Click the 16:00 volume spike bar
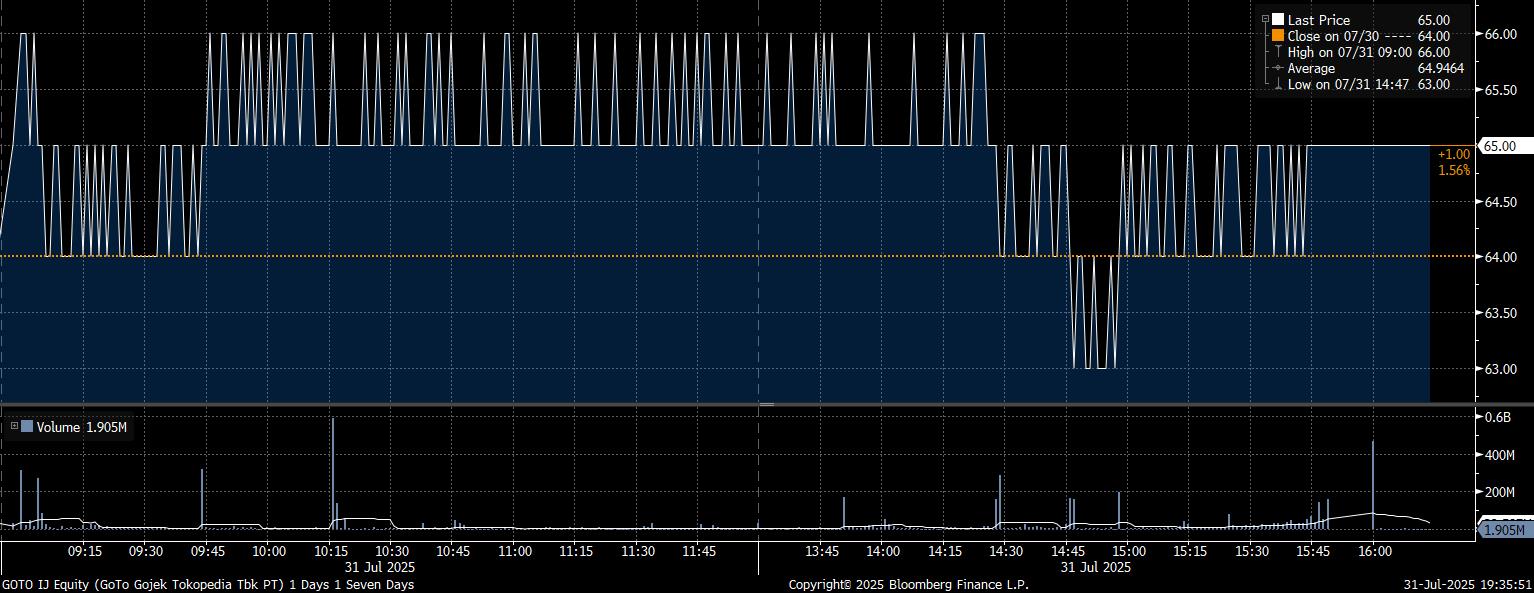The image size is (1534, 593). coord(1373,480)
